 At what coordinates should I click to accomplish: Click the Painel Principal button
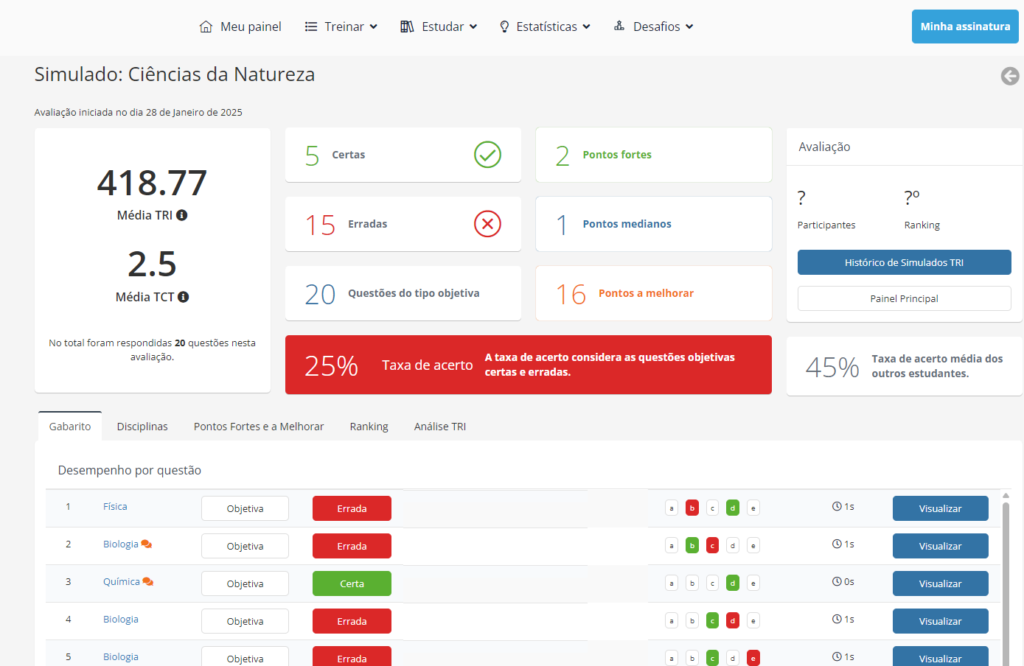904,298
